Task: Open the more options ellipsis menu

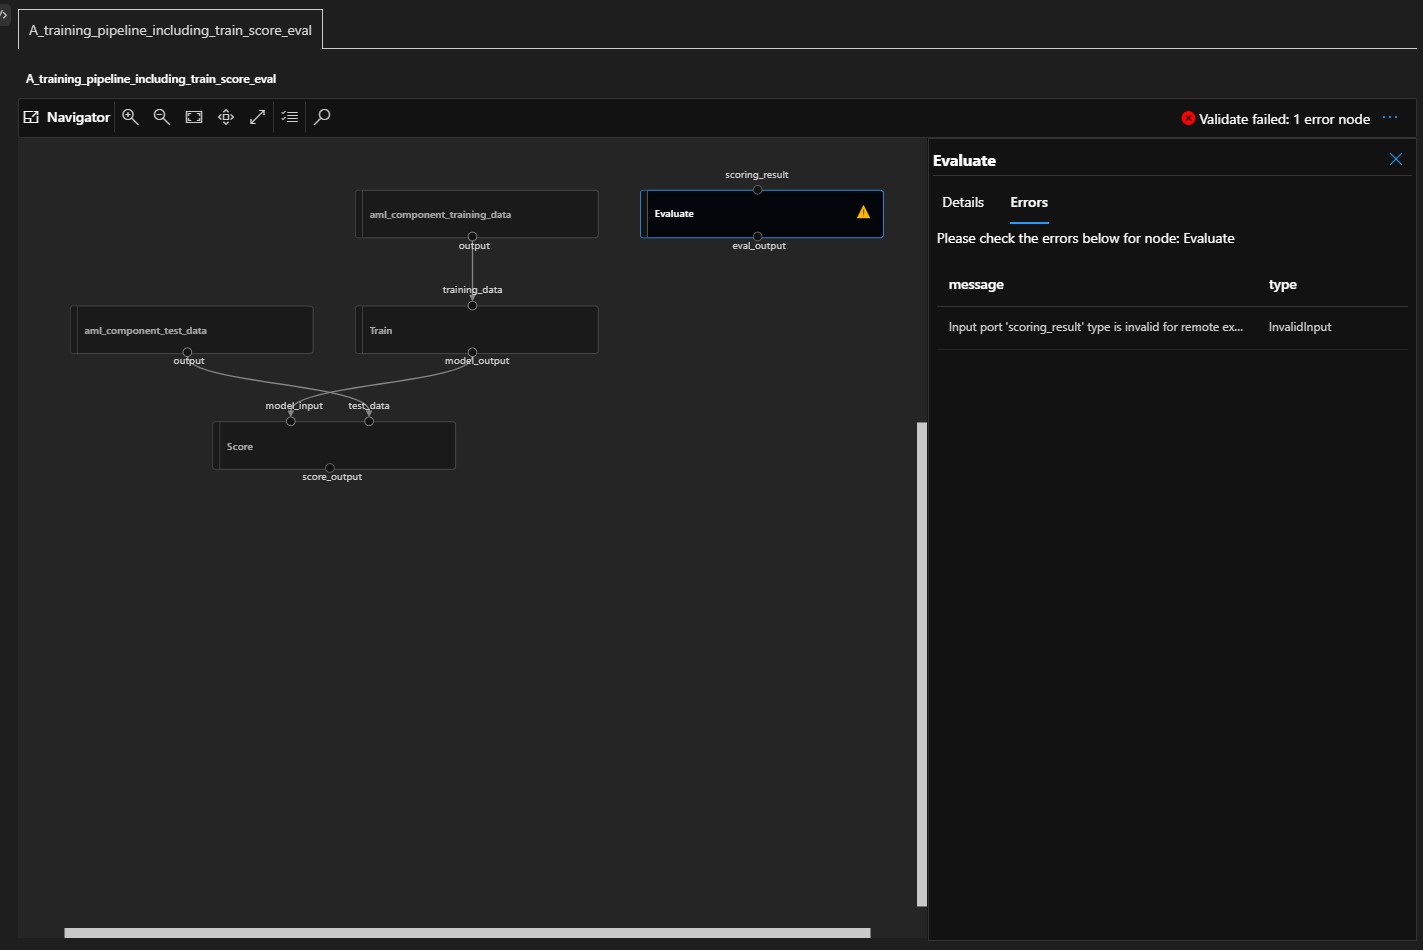Action: pos(1390,118)
